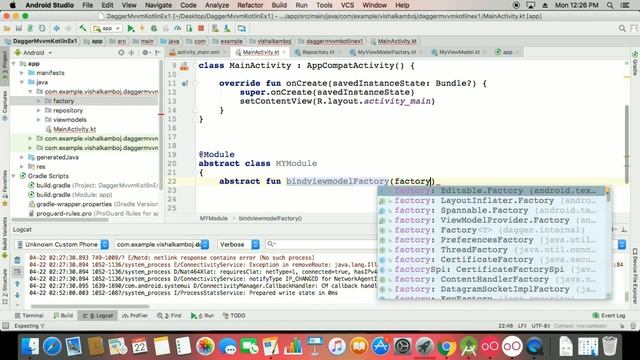Open the Event Log button
This screenshot has width=640, height=360.
tap(609, 316)
